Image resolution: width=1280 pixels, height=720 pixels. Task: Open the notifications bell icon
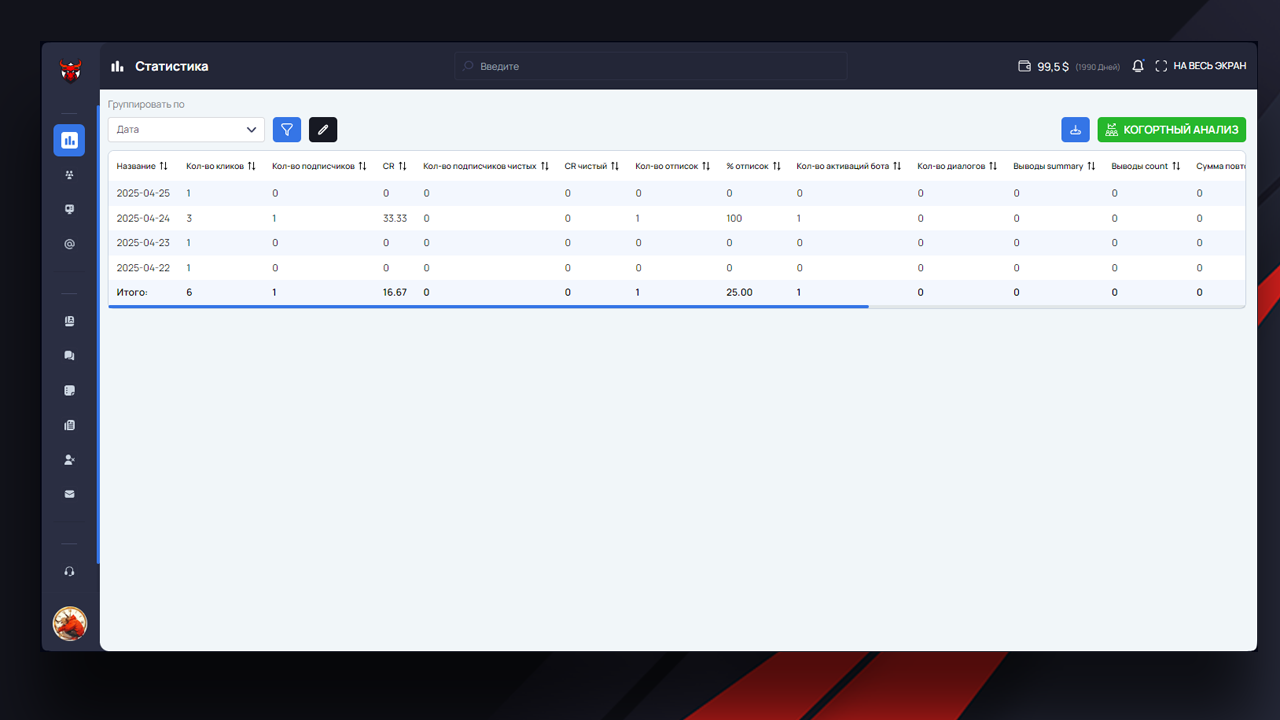point(1138,66)
